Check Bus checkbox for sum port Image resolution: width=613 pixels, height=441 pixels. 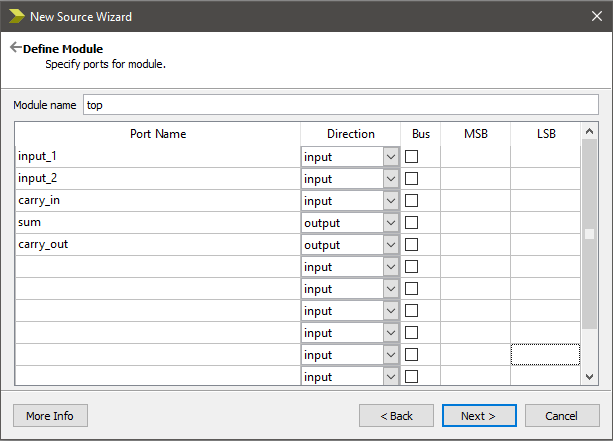tap(411, 223)
